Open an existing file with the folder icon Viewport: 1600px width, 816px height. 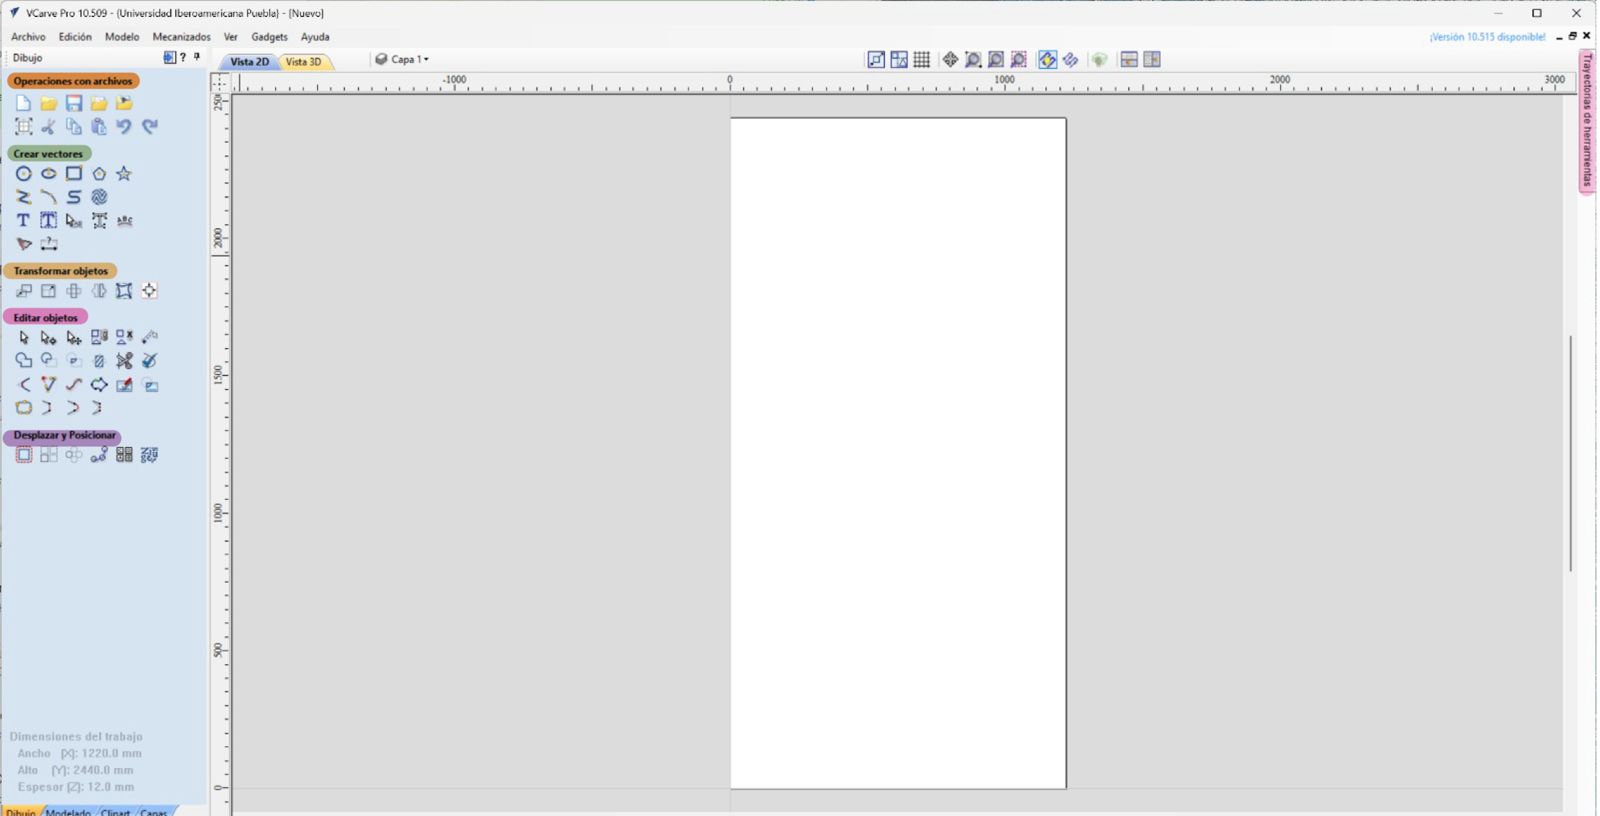pos(48,103)
